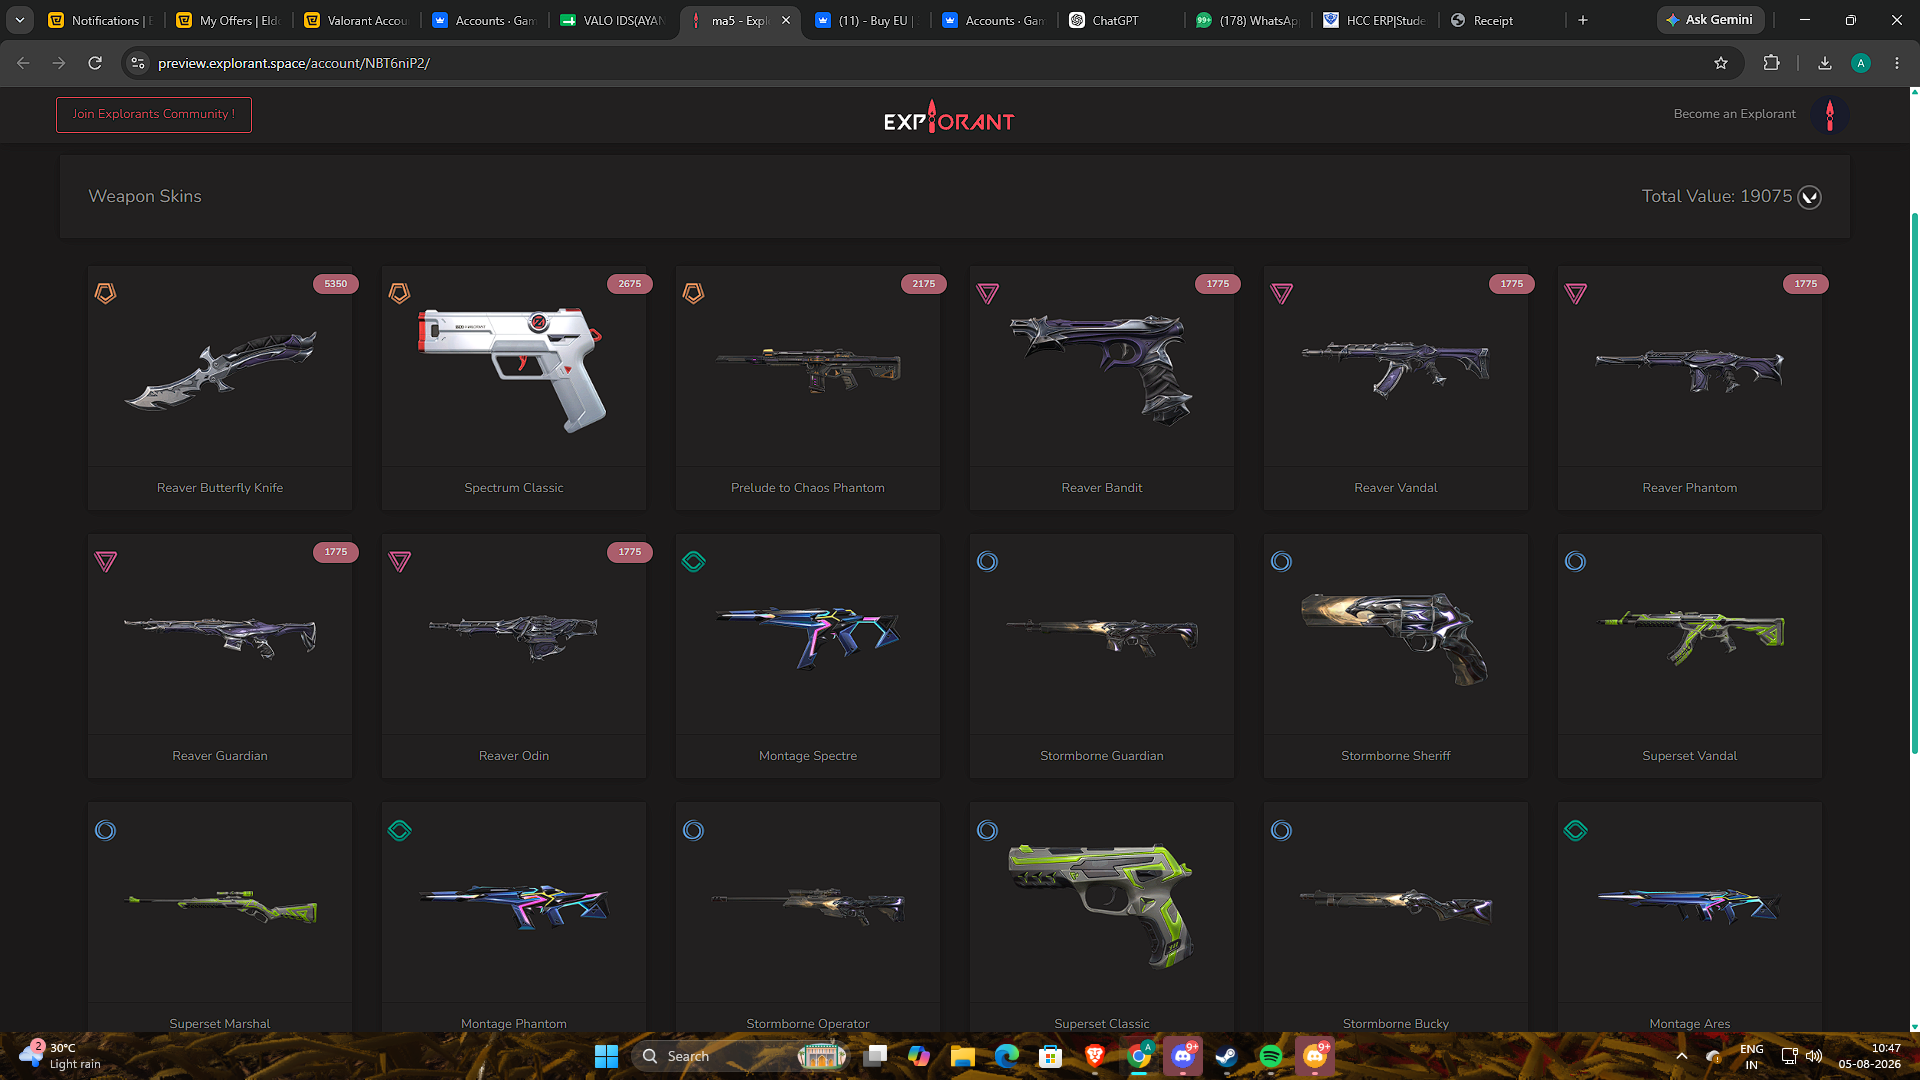Open the browser Extensions menu

[1771, 63]
